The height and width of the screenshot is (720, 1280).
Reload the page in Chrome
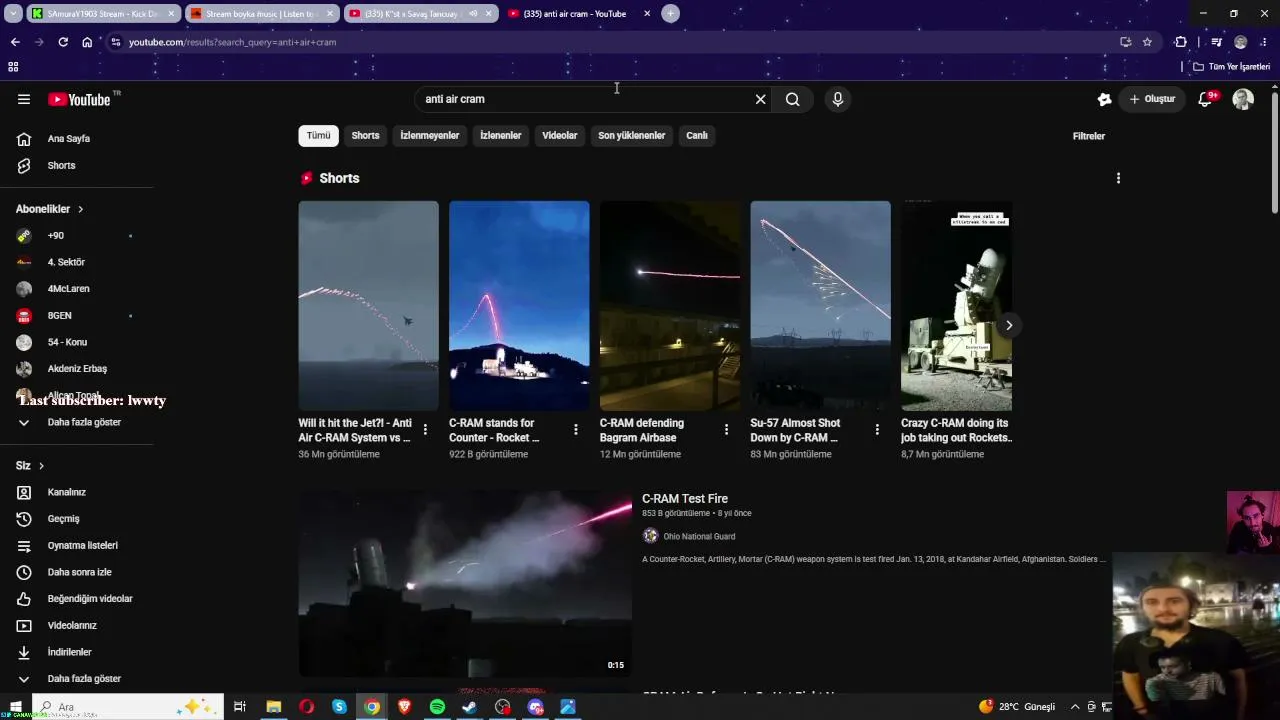tap(63, 42)
